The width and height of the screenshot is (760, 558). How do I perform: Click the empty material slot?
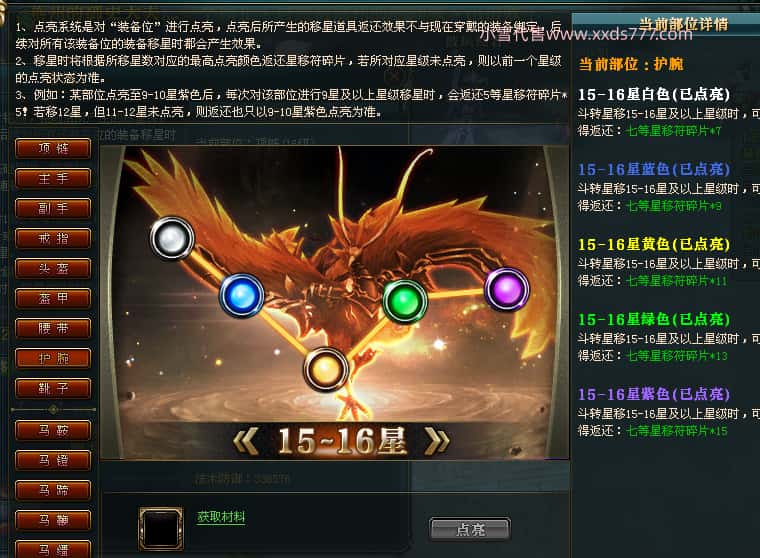click(161, 528)
